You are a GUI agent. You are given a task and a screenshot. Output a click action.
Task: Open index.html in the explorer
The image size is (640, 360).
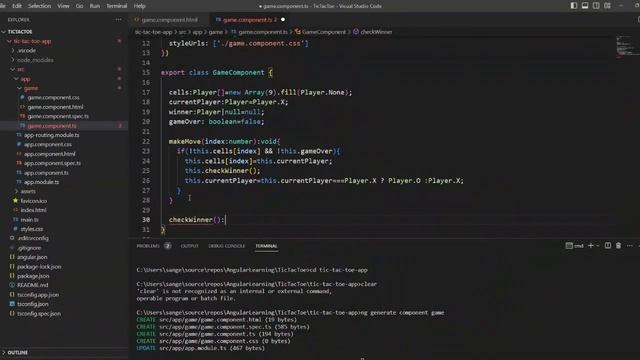click(x=33, y=210)
